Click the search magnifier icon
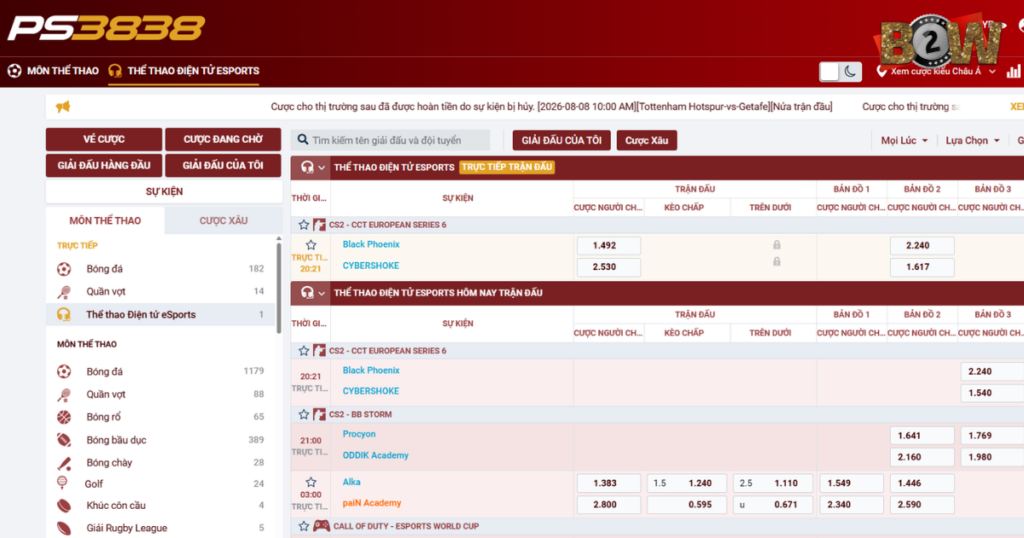1024x538 pixels. pyautogui.click(x=303, y=140)
